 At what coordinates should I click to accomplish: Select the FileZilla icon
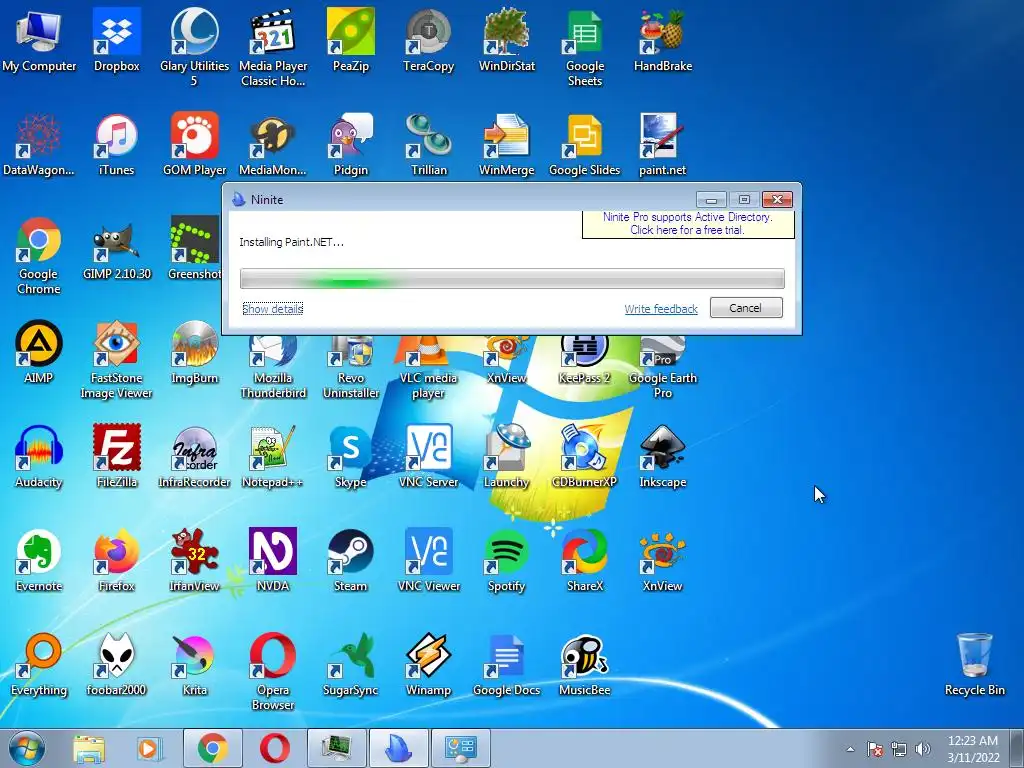[x=116, y=456]
